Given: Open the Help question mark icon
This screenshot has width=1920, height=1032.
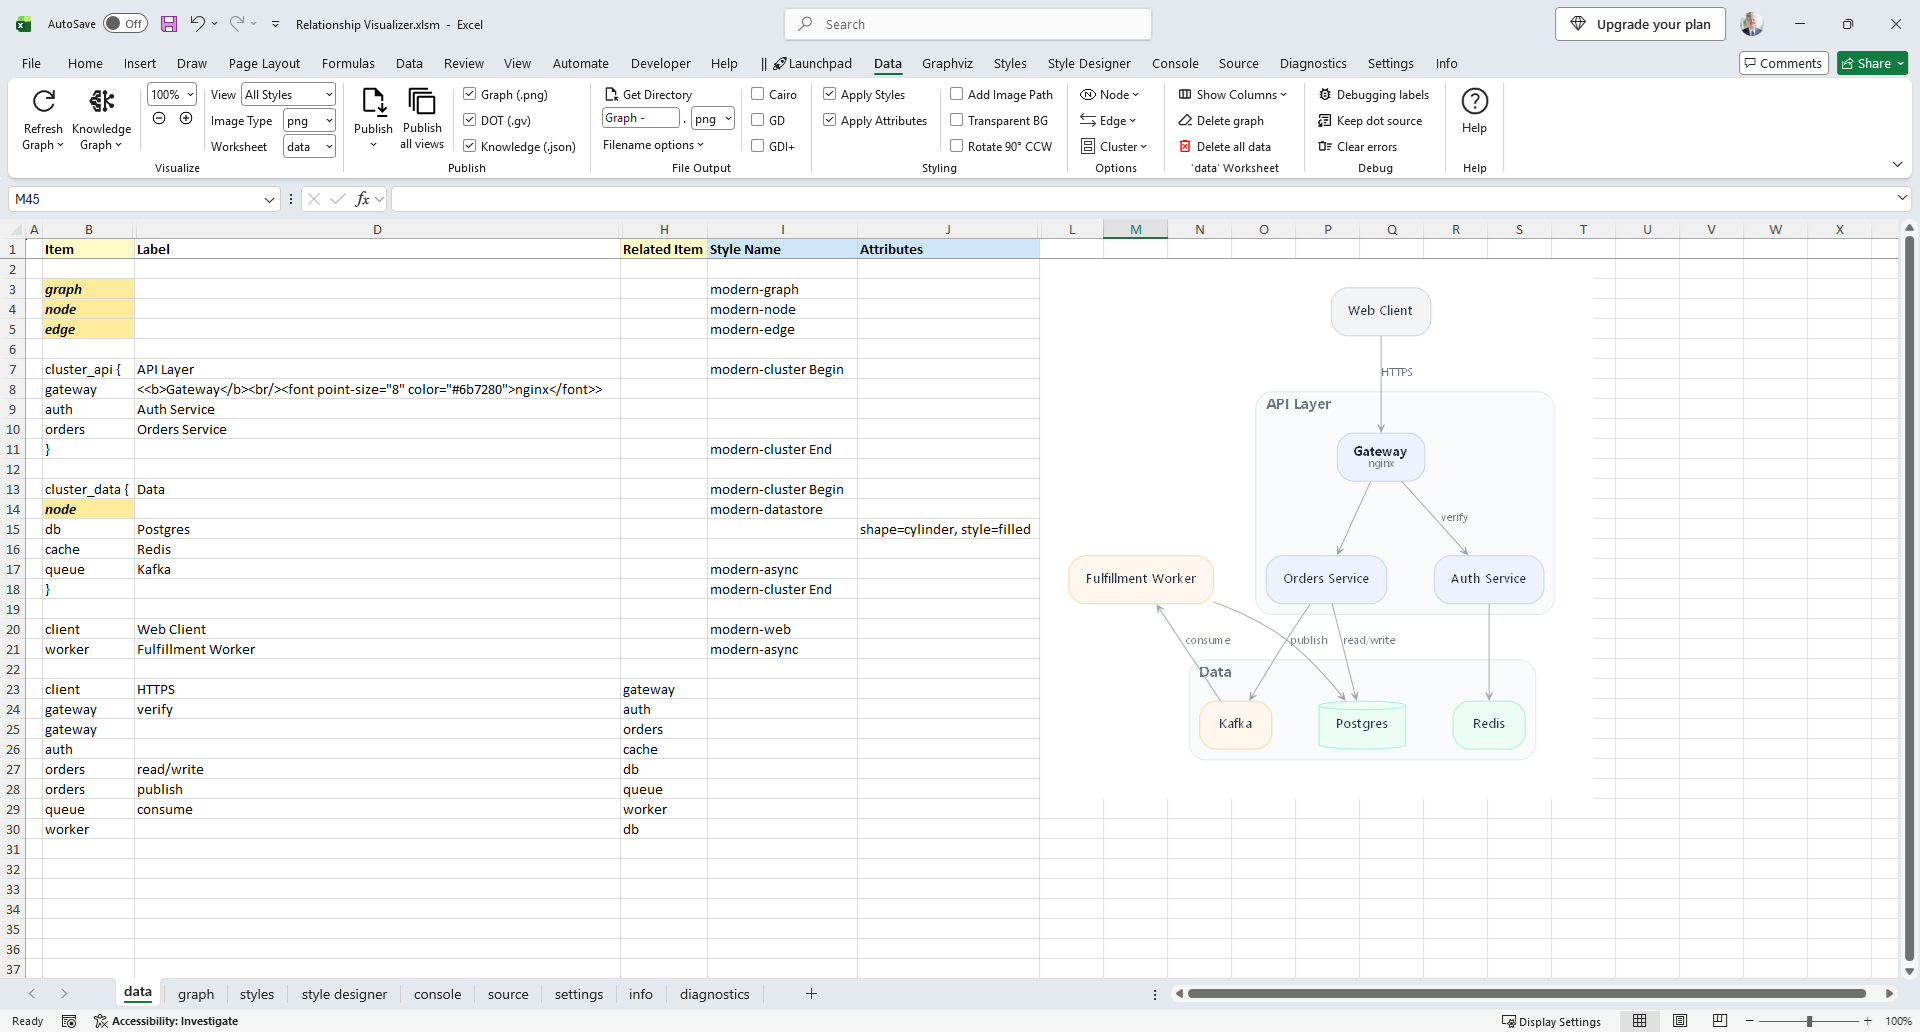Looking at the screenshot, I should click(1474, 101).
